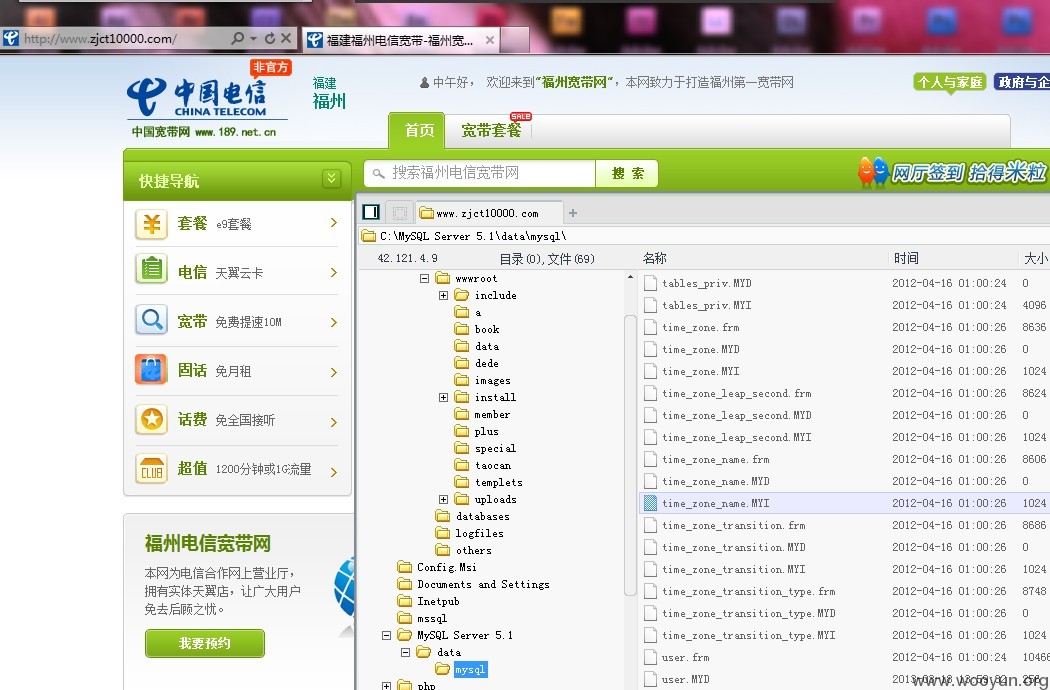This screenshot has height=690, width=1050.
Task: Select the 个人与家庭 tab
Action: coord(950,82)
